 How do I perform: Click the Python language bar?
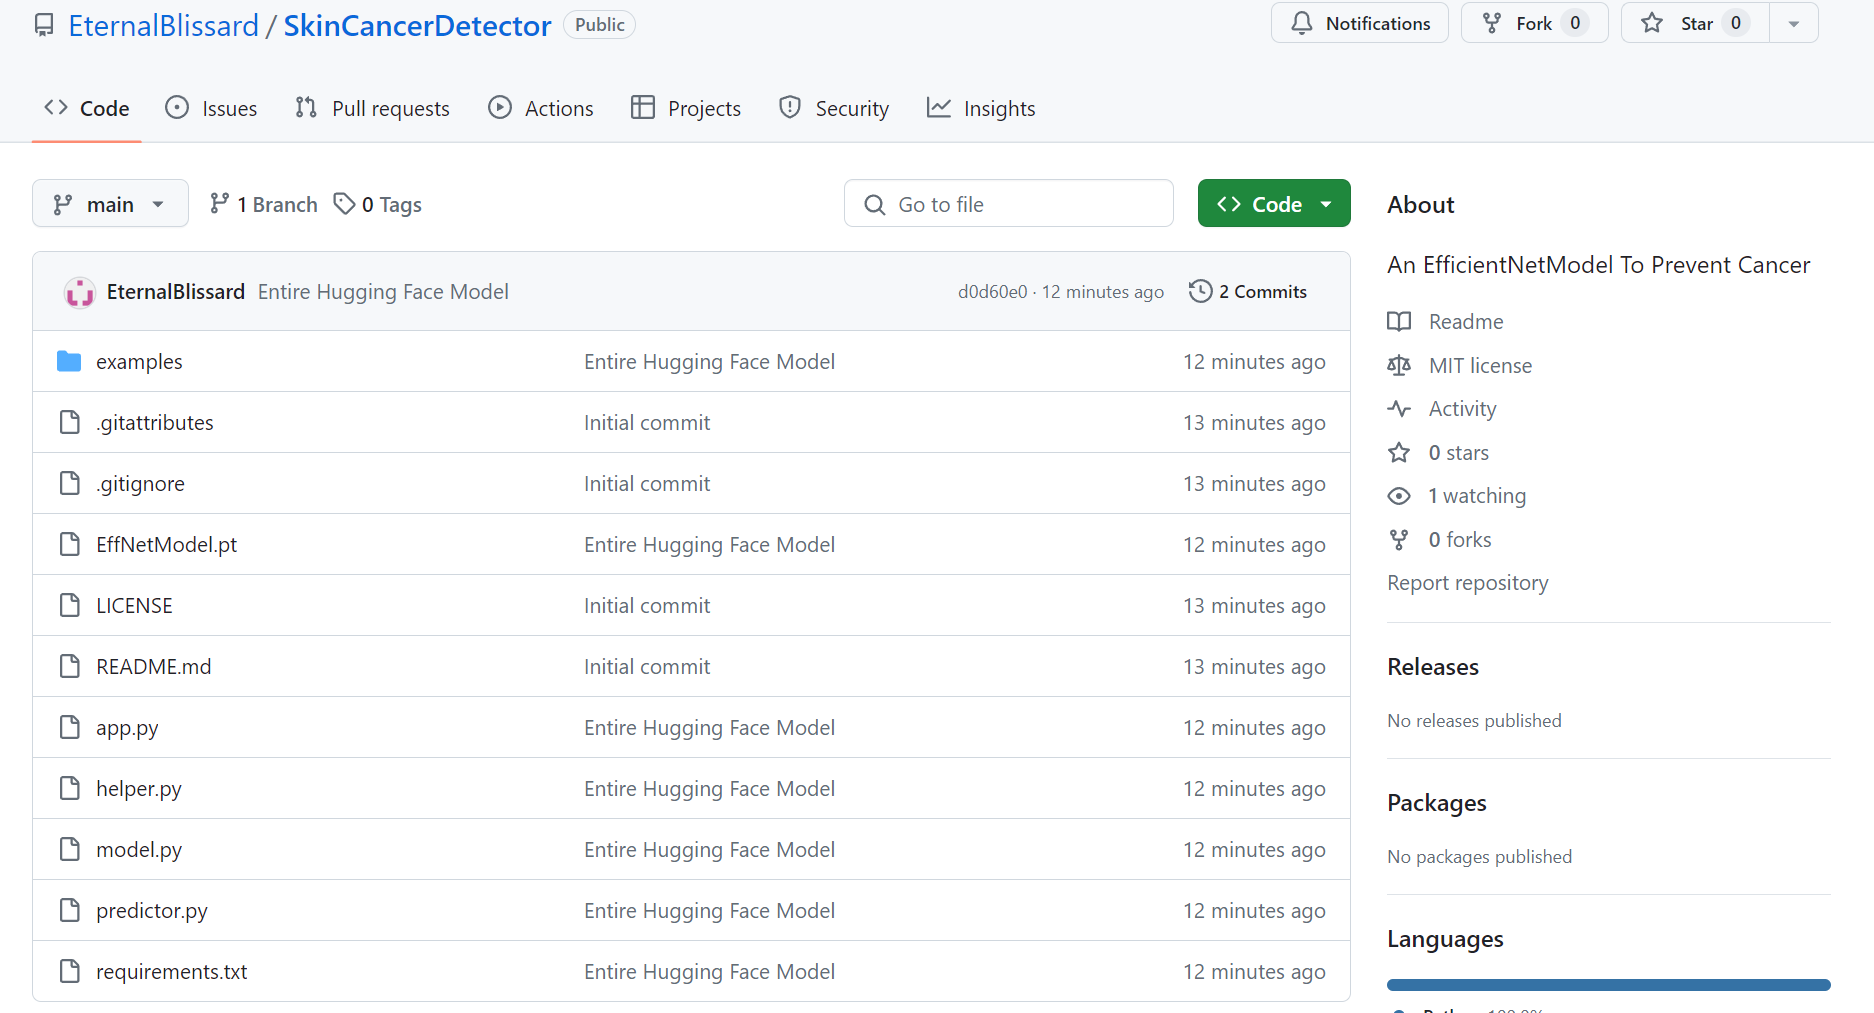(1609, 985)
